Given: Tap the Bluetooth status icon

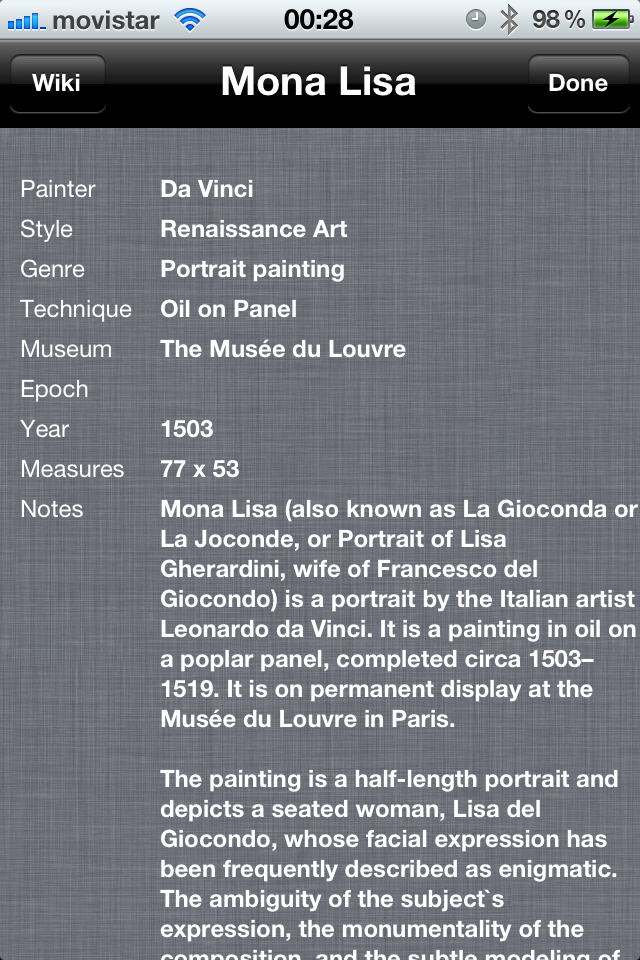Looking at the screenshot, I should tap(509, 19).
